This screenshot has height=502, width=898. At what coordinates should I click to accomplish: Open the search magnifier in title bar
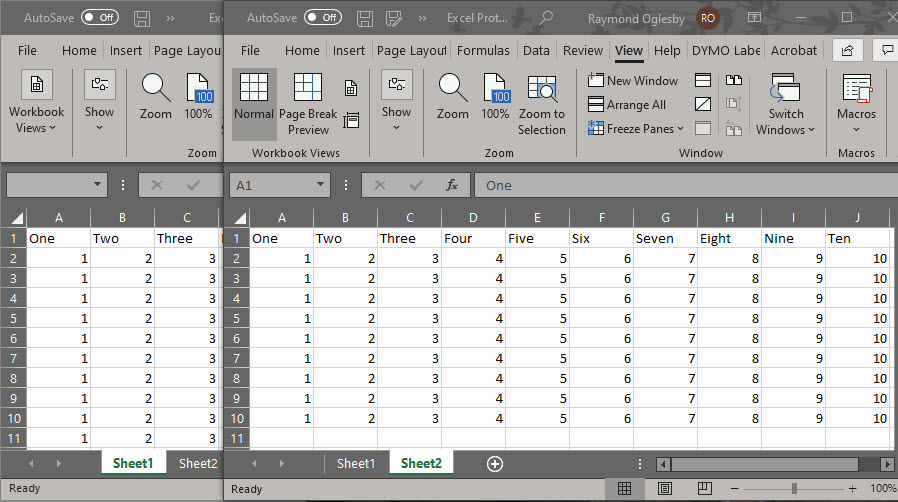546,18
